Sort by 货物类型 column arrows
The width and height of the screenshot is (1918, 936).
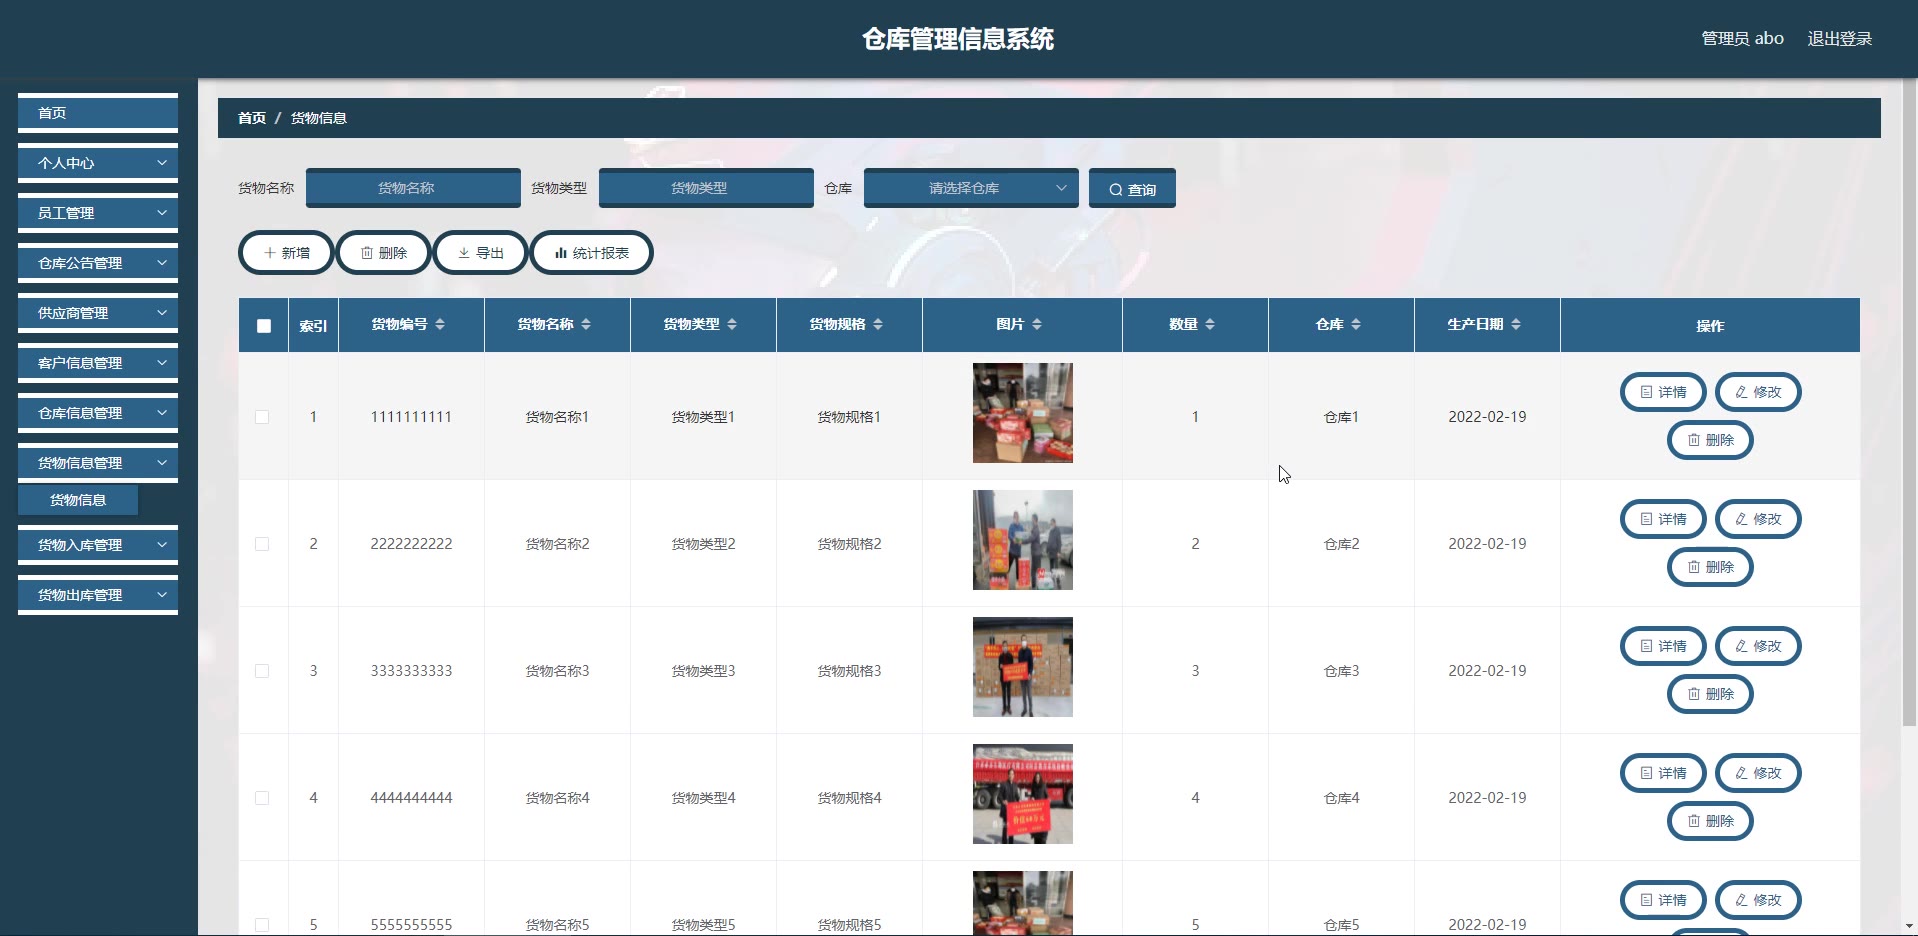[732, 324]
